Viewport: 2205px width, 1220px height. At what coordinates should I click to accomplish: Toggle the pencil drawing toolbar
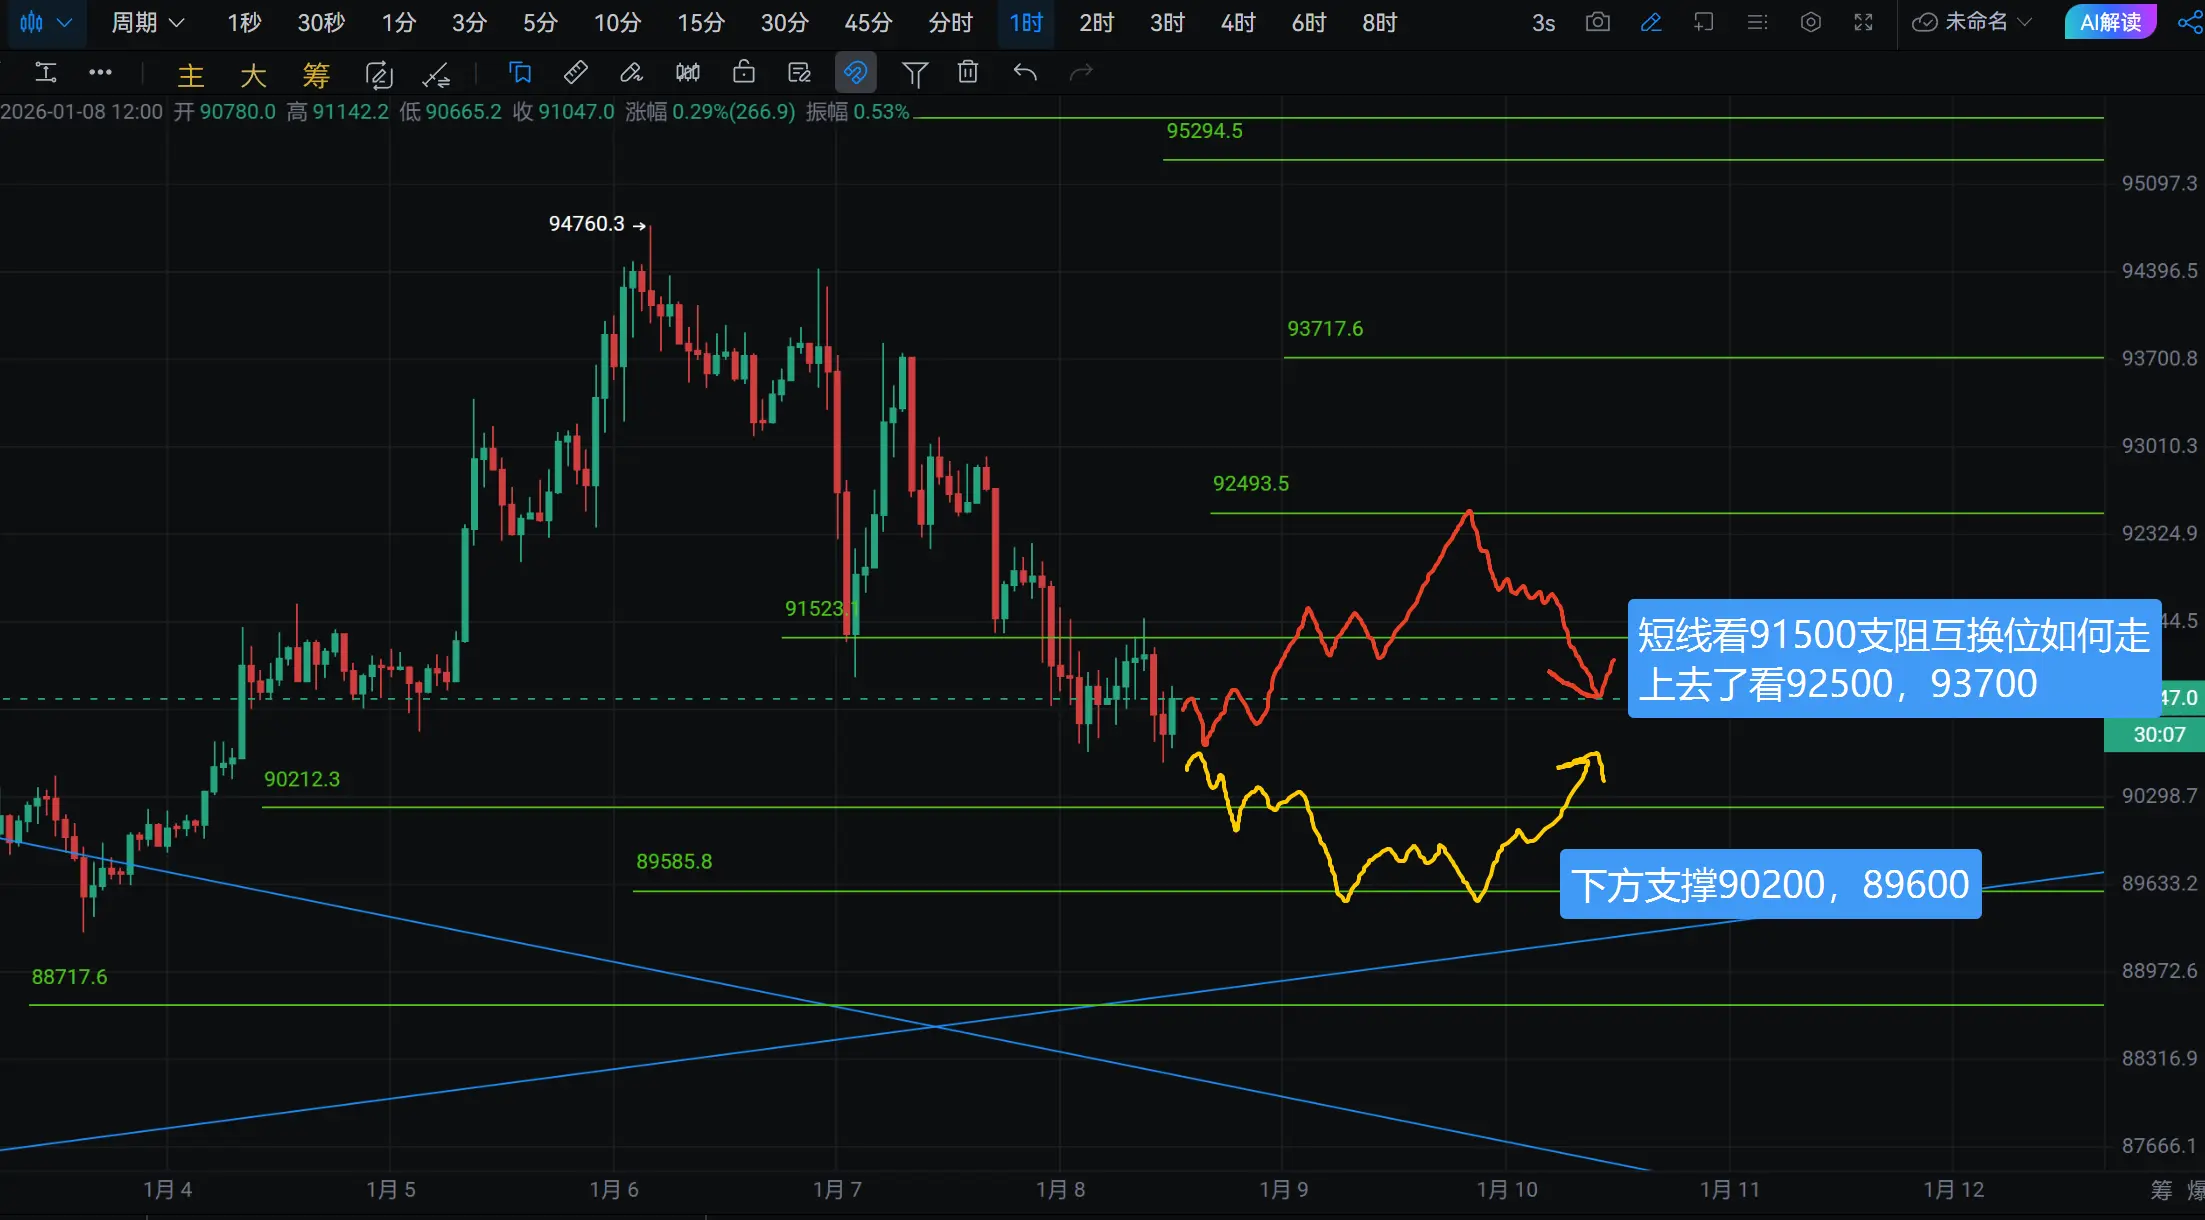[x=1651, y=22]
